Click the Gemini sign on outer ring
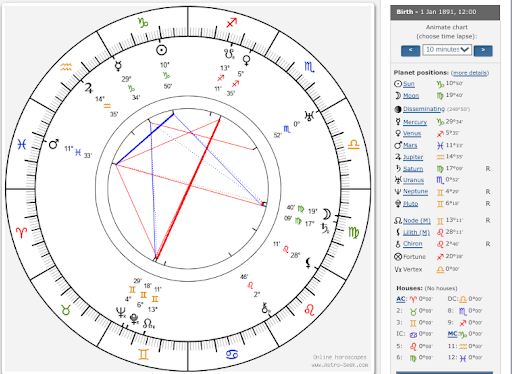Screen dimensions: 512x374 (143, 354)
